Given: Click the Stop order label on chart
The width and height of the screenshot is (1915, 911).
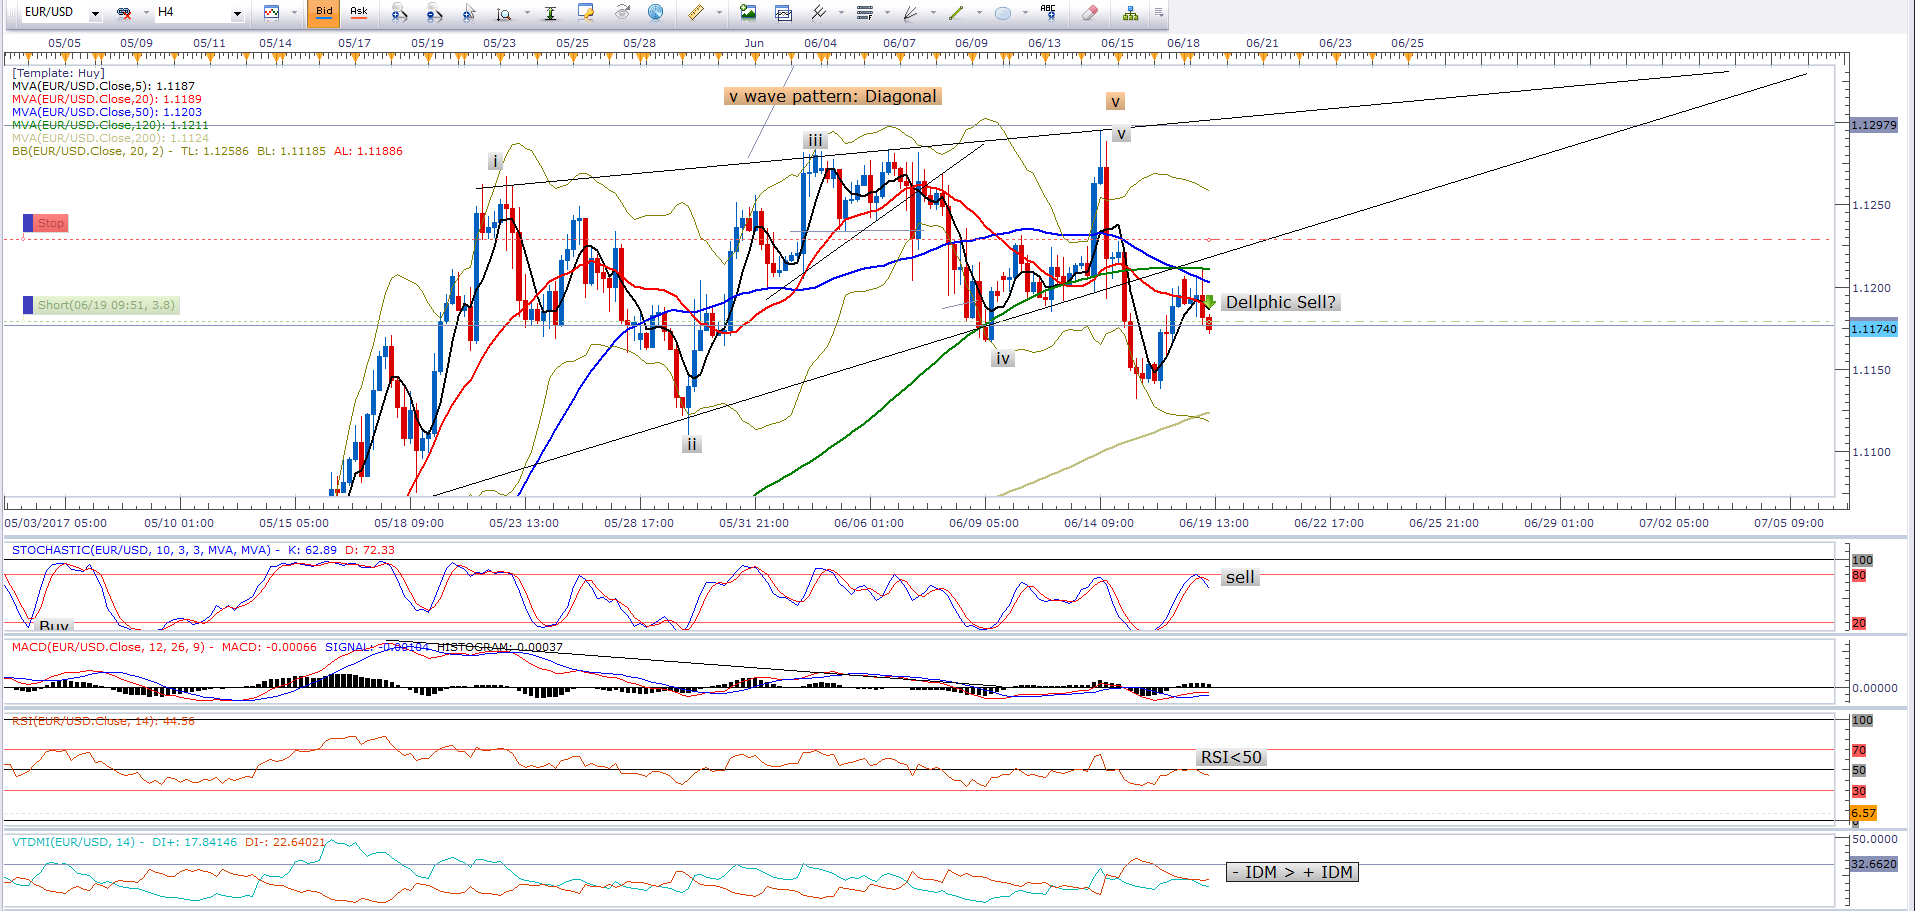Looking at the screenshot, I should pos(50,223).
